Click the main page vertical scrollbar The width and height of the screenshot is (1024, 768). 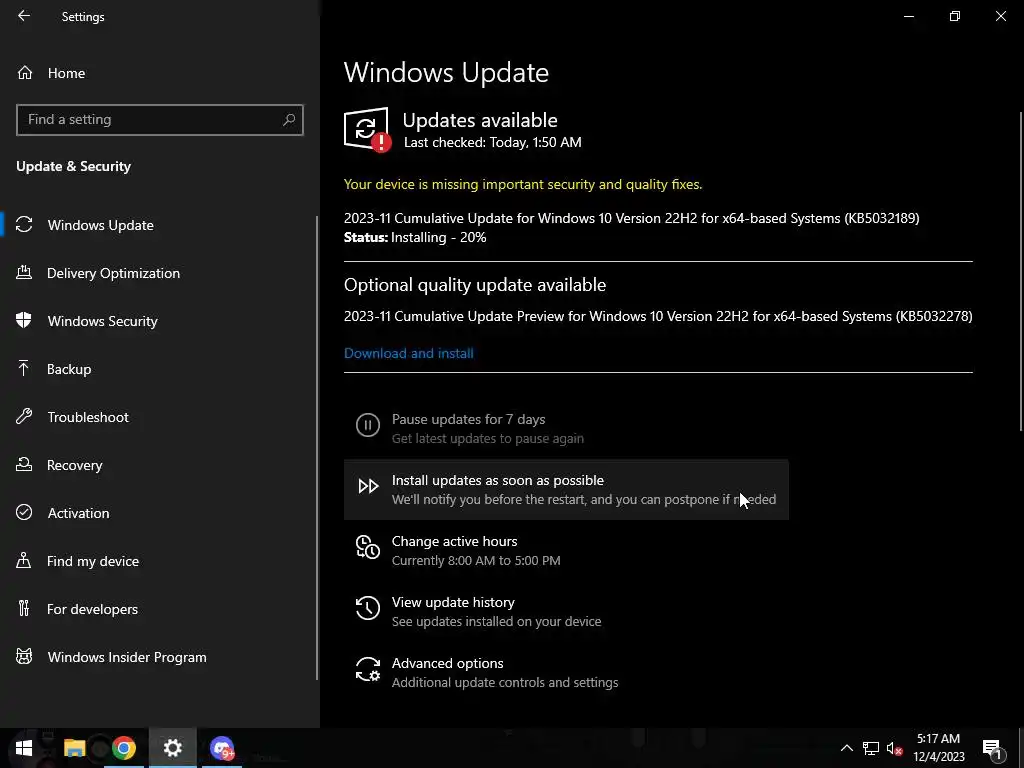[1021, 271]
